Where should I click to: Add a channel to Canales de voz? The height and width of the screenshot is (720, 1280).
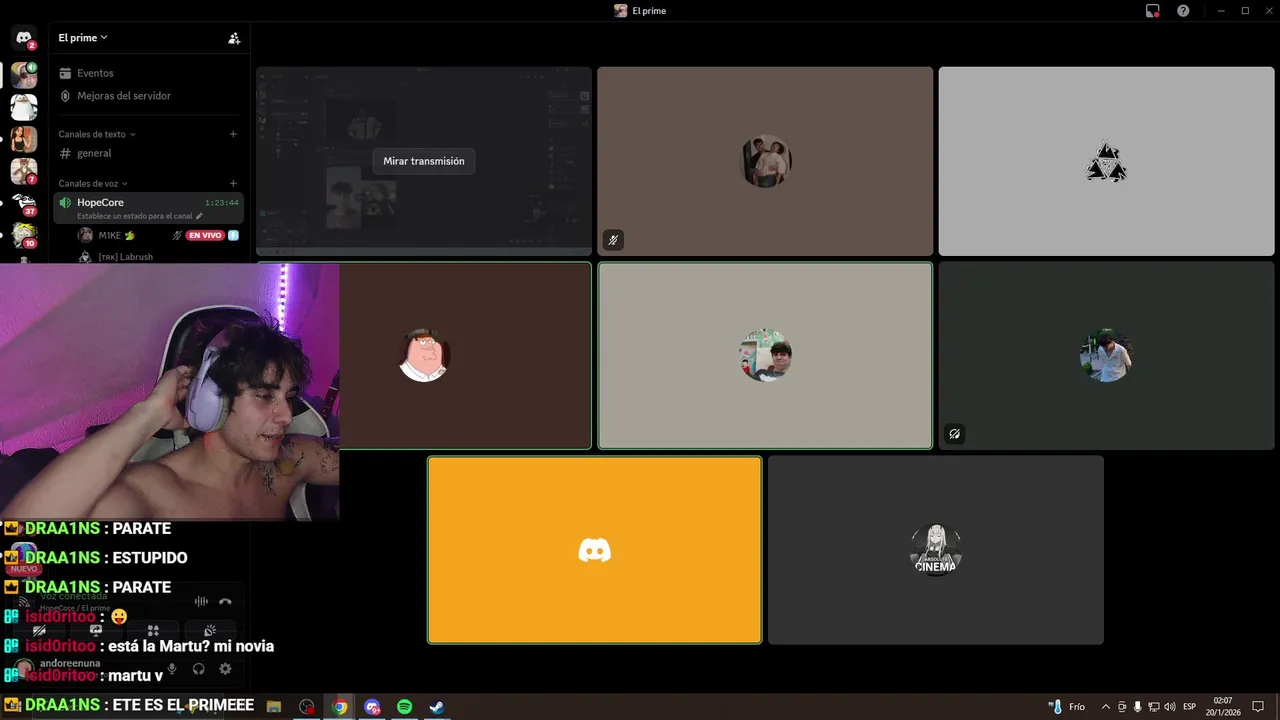point(233,184)
